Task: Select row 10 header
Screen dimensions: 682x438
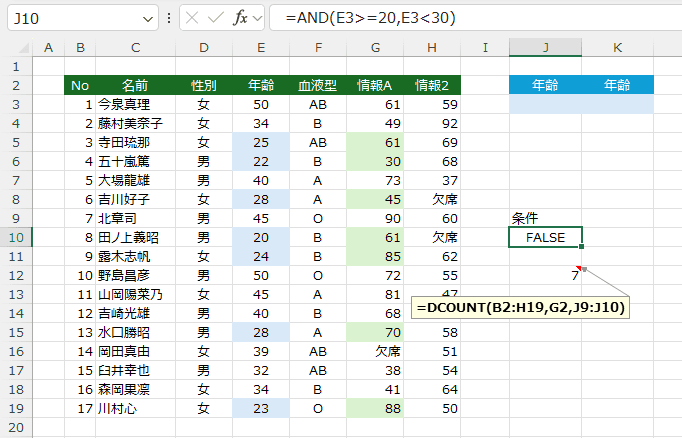Action: (x=17, y=237)
